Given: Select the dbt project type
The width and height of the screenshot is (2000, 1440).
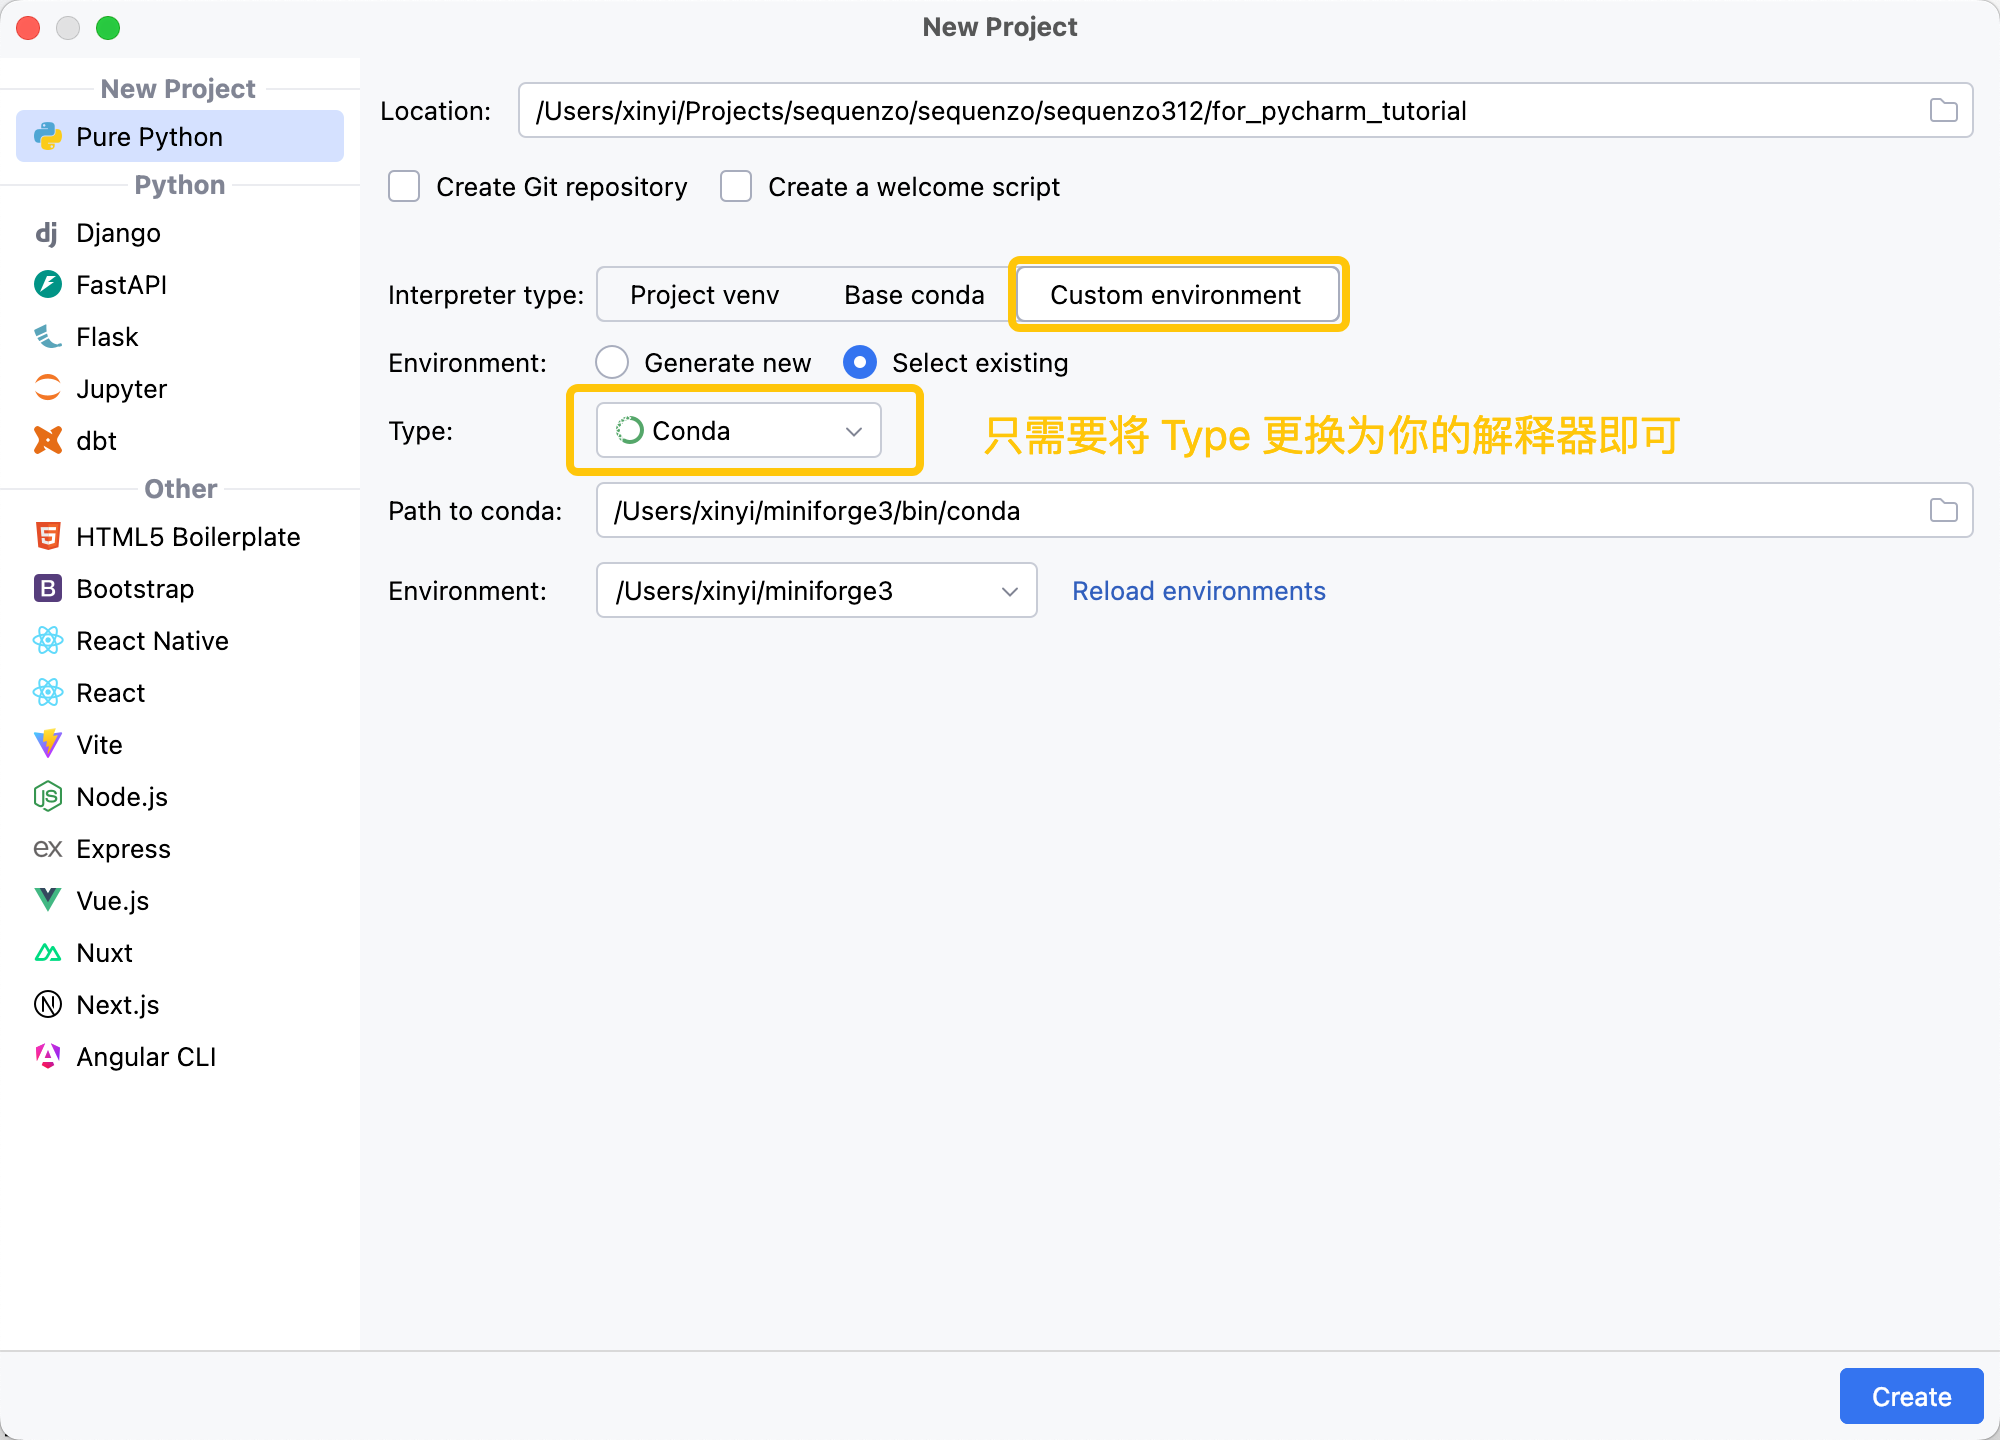Looking at the screenshot, I should tap(95, 440).
